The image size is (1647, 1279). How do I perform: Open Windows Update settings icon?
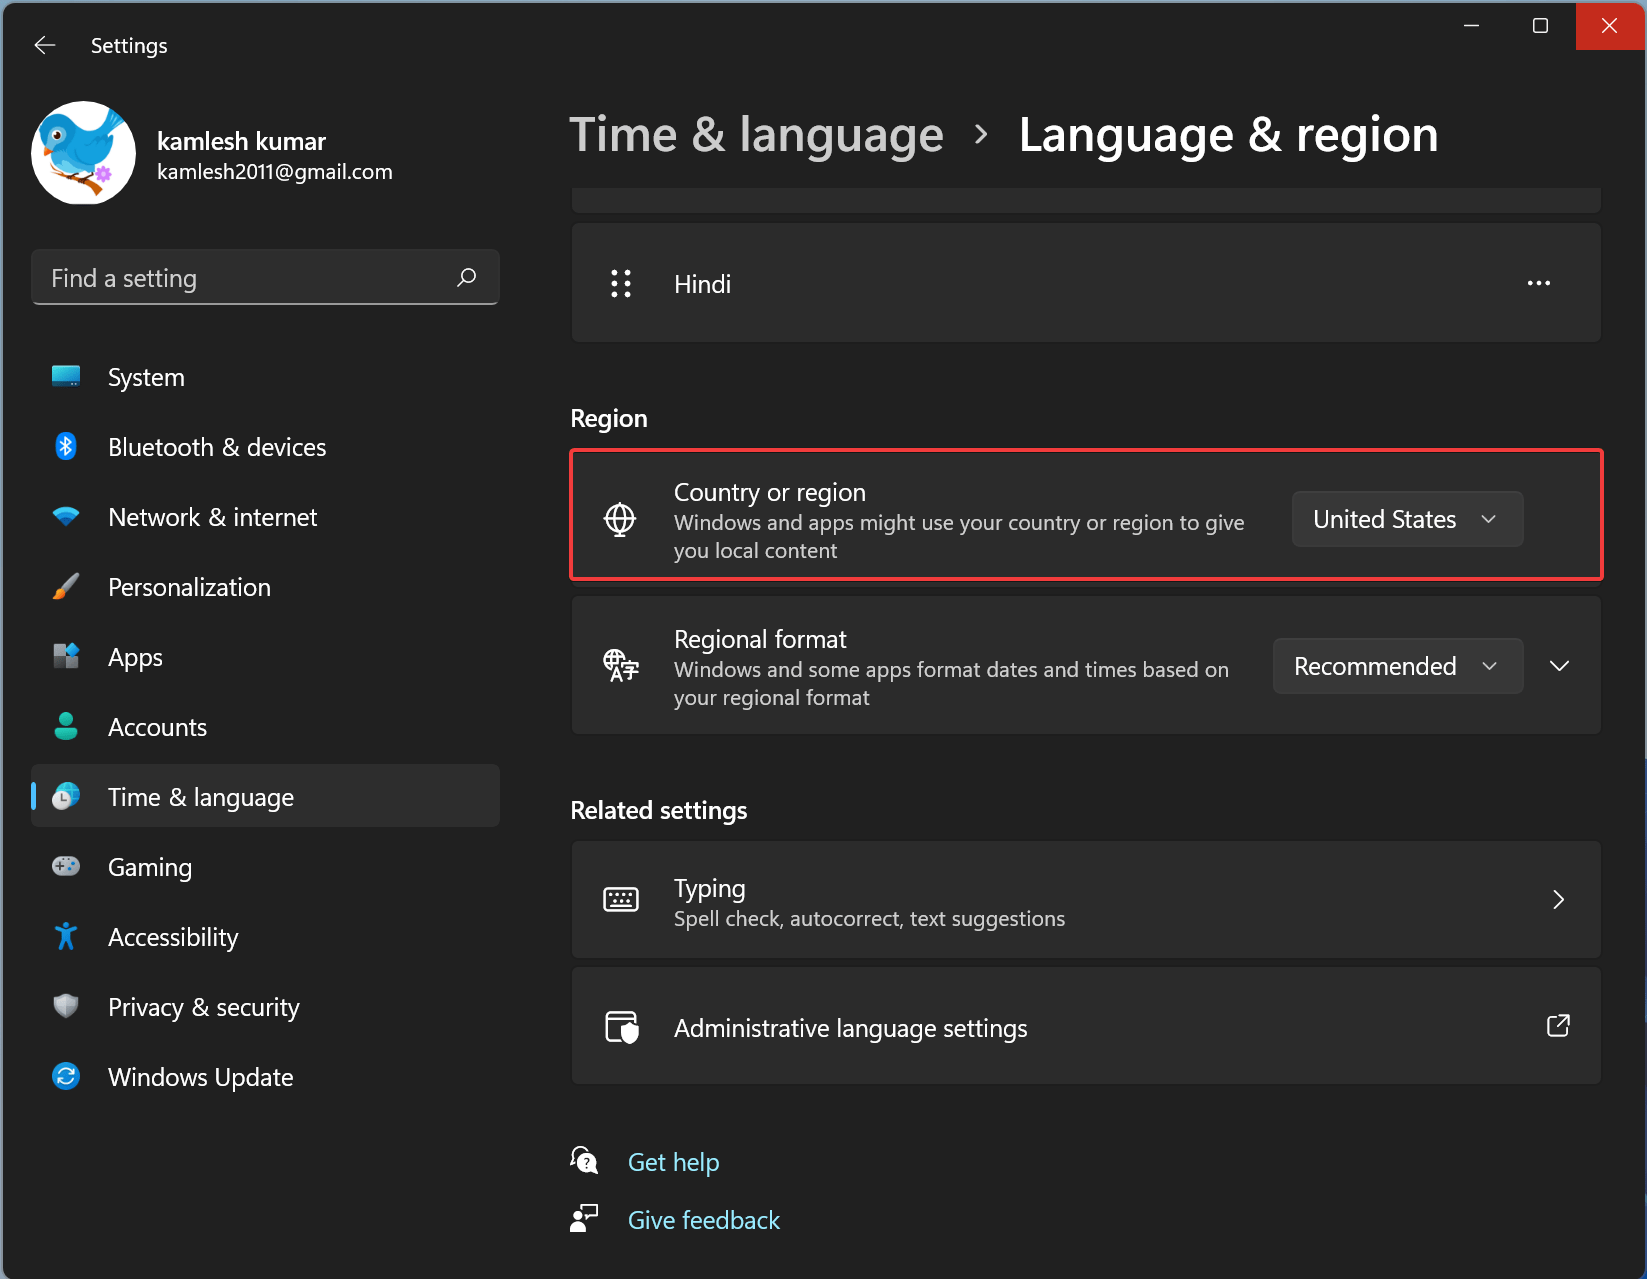[65, 1076]
